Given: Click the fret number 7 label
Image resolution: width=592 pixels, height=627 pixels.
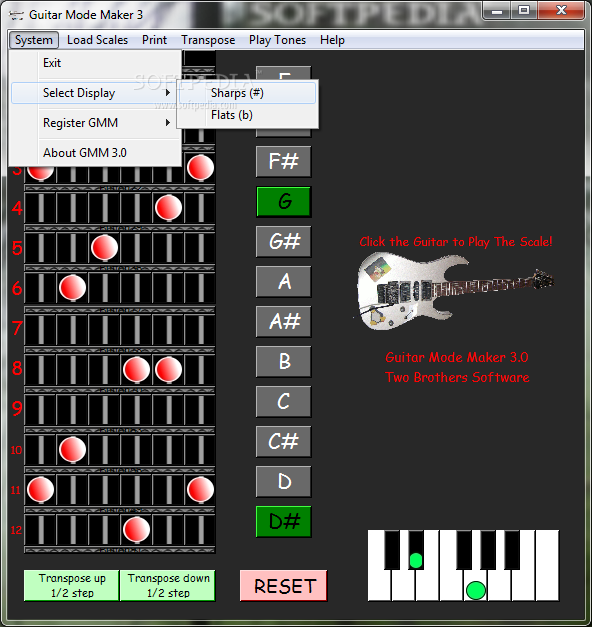Looking at the screenshot, I should pos(17,328).
